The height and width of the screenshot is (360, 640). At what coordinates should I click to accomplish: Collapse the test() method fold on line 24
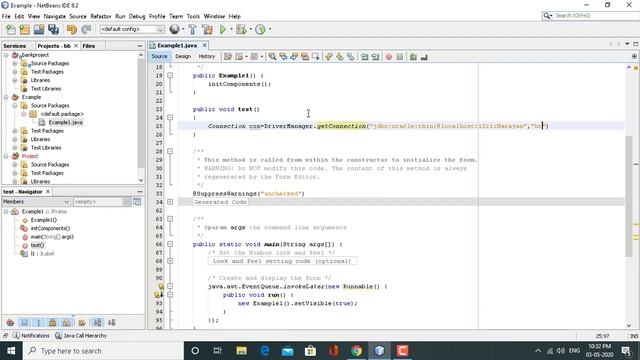[x=170, y=118]
